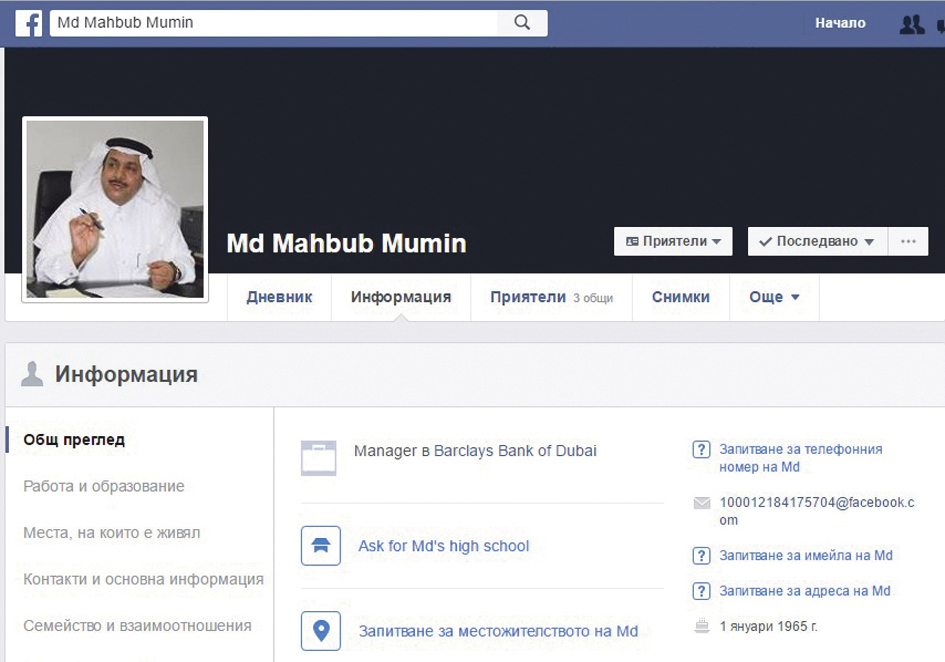Click the high school building icon
The height and width of the screenshot is (662, 945).
pos(321,546)
